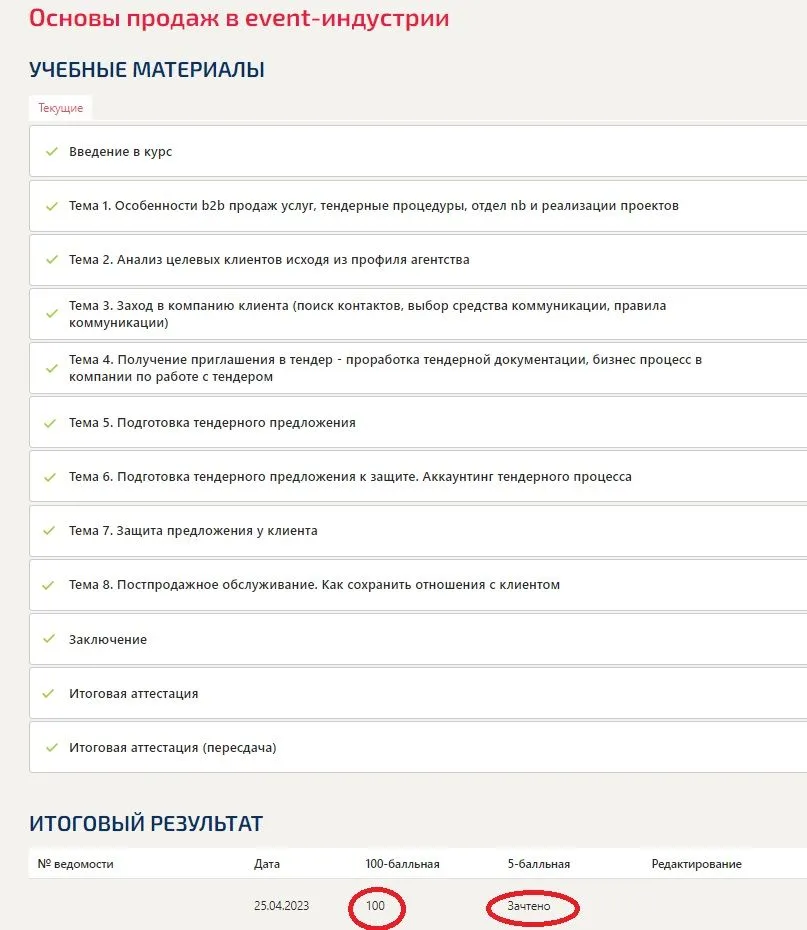Expand Тема 6 Подготовка к защите row

click(x=418, y=477)
